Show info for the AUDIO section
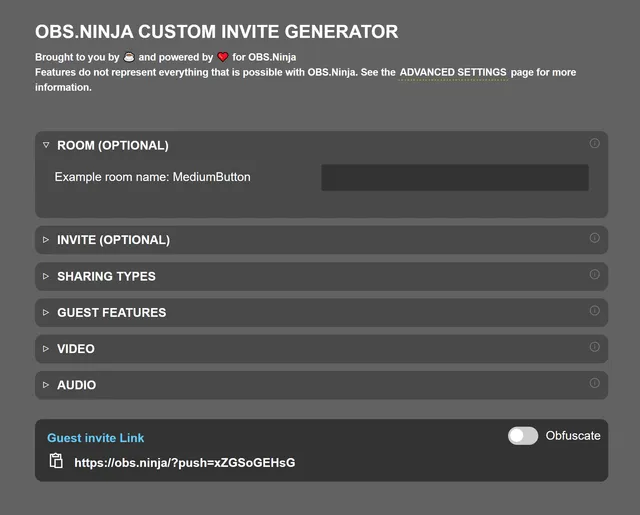 pos(595,383)
